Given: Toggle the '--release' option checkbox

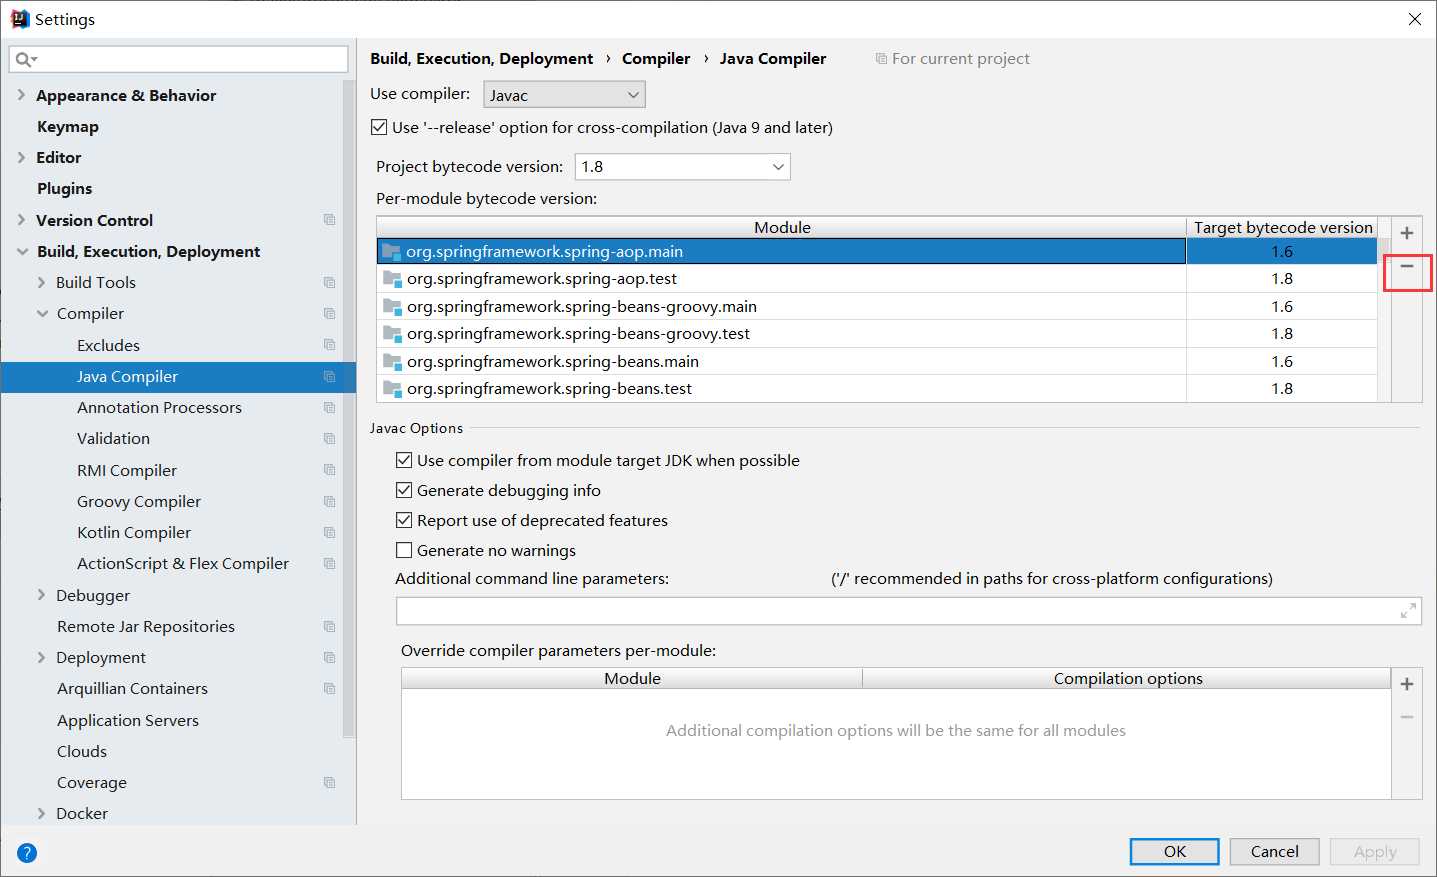Looking at the screenshot, I should (x=379, y=127).
